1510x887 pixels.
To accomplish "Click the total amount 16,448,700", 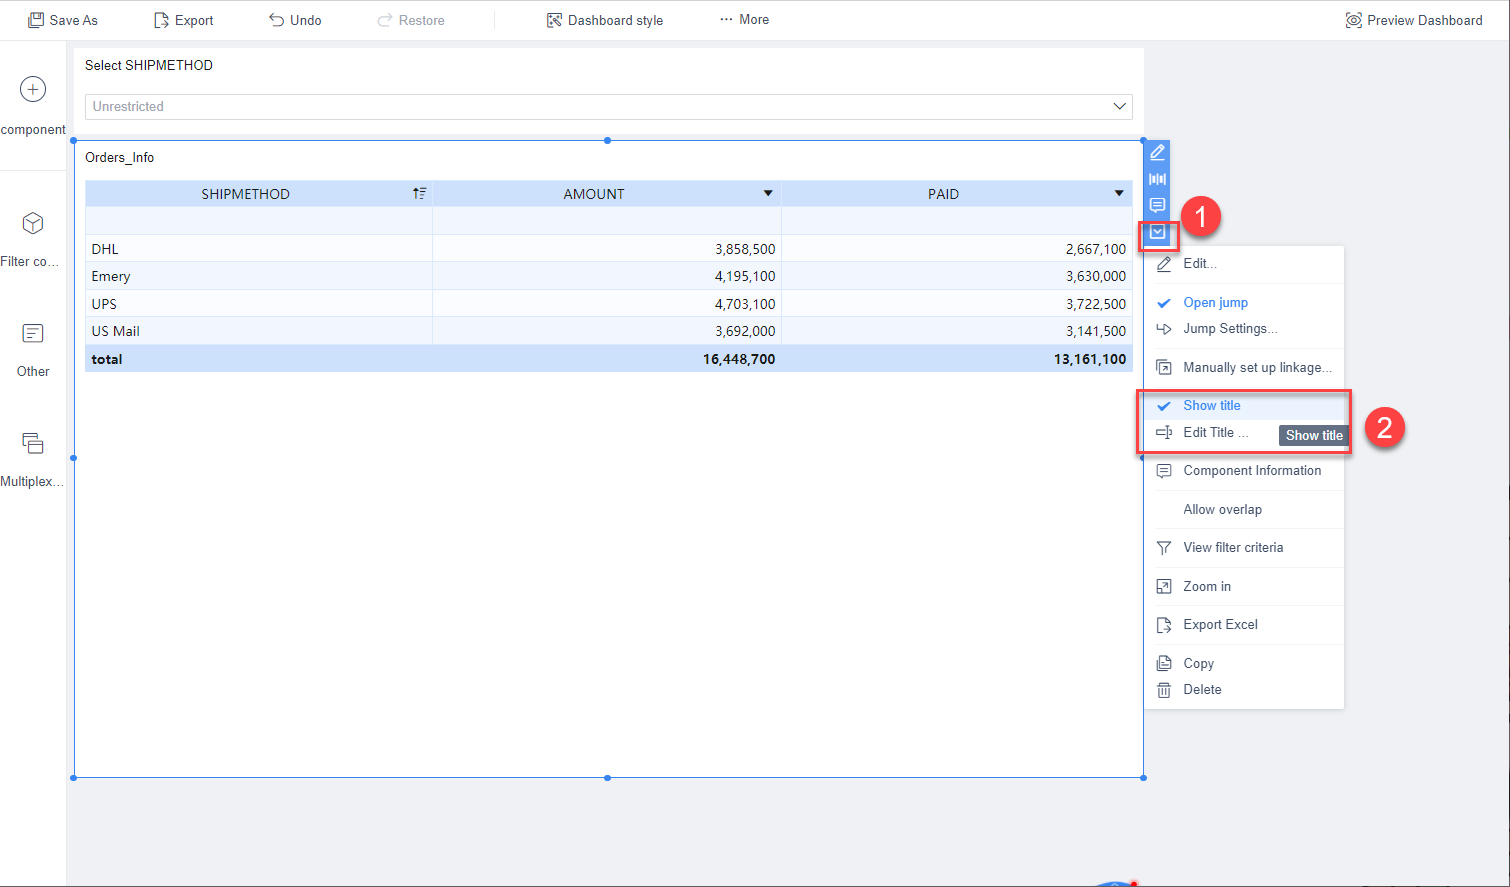I will [x=739, y=359].
